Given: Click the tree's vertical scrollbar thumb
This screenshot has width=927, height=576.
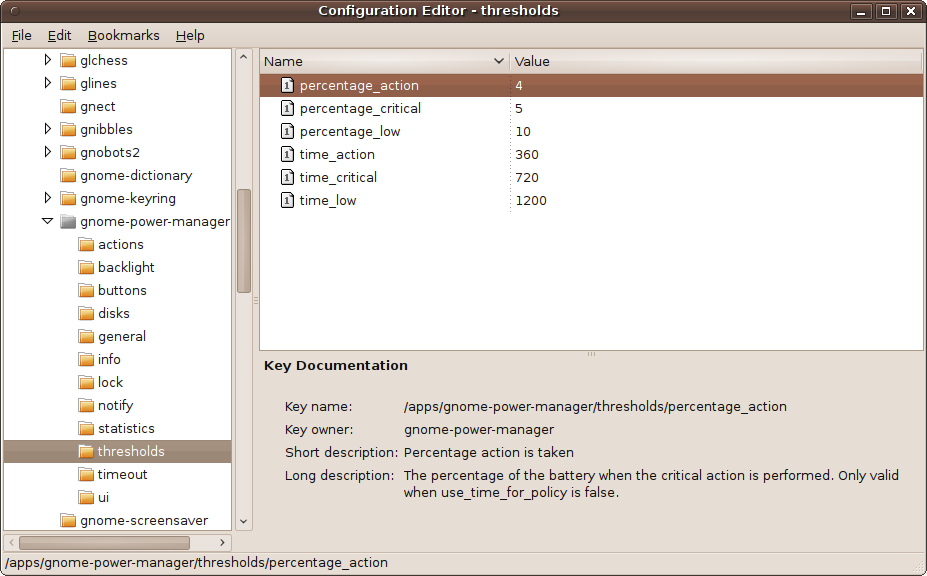Looking at the screenshot, I should 244,241.
